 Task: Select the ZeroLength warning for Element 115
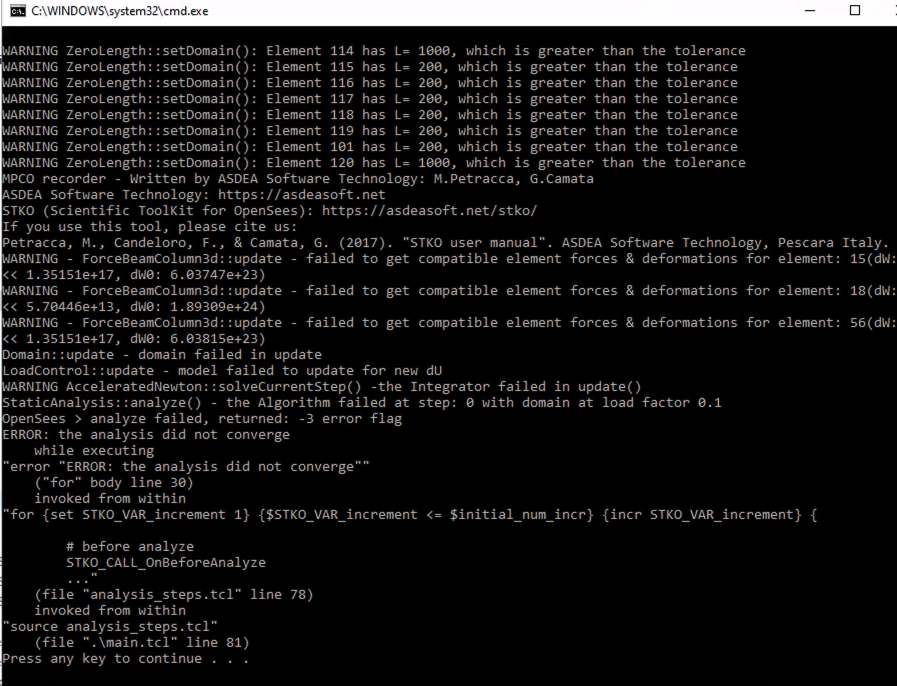370,67
